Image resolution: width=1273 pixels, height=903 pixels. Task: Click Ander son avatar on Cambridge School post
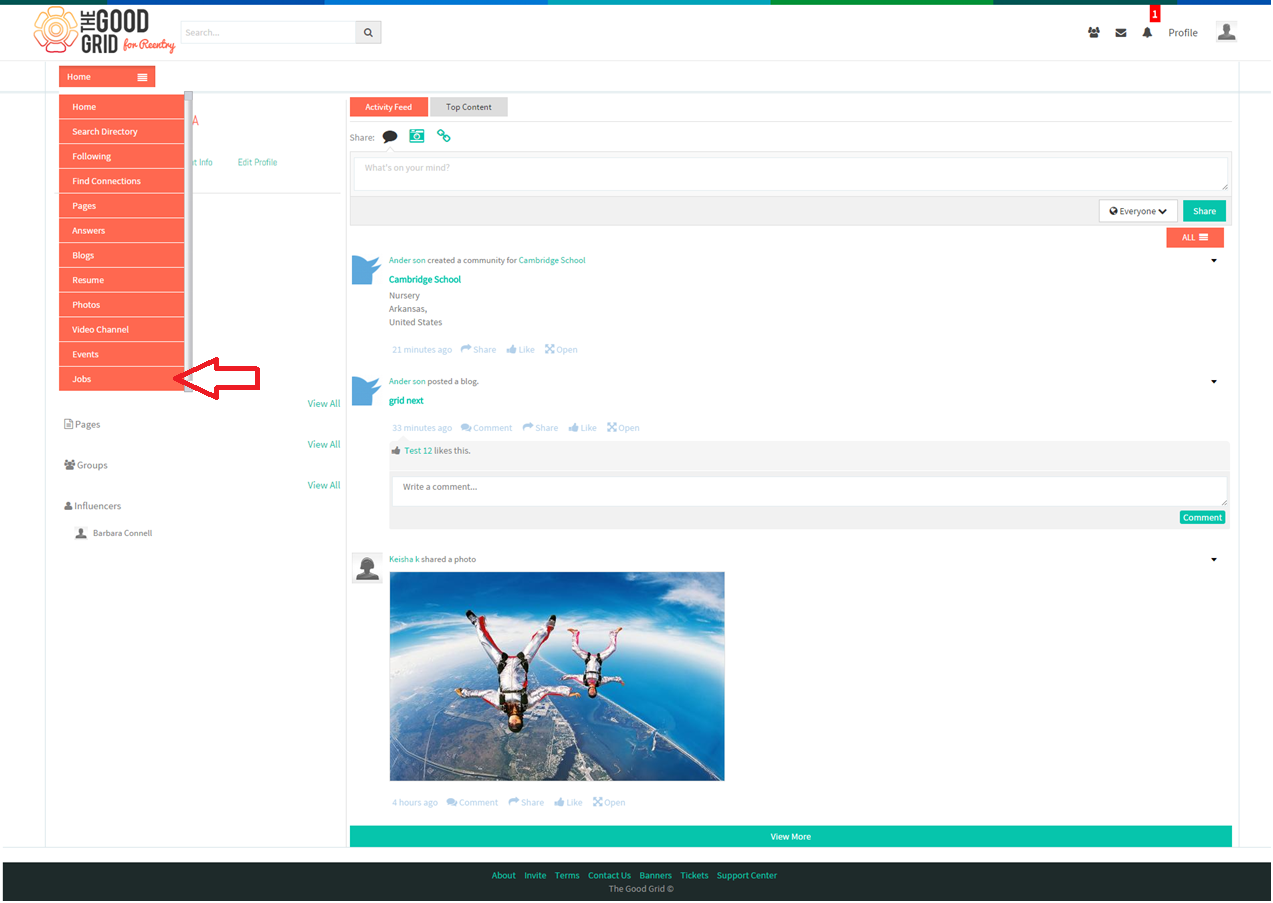(366, 270)
